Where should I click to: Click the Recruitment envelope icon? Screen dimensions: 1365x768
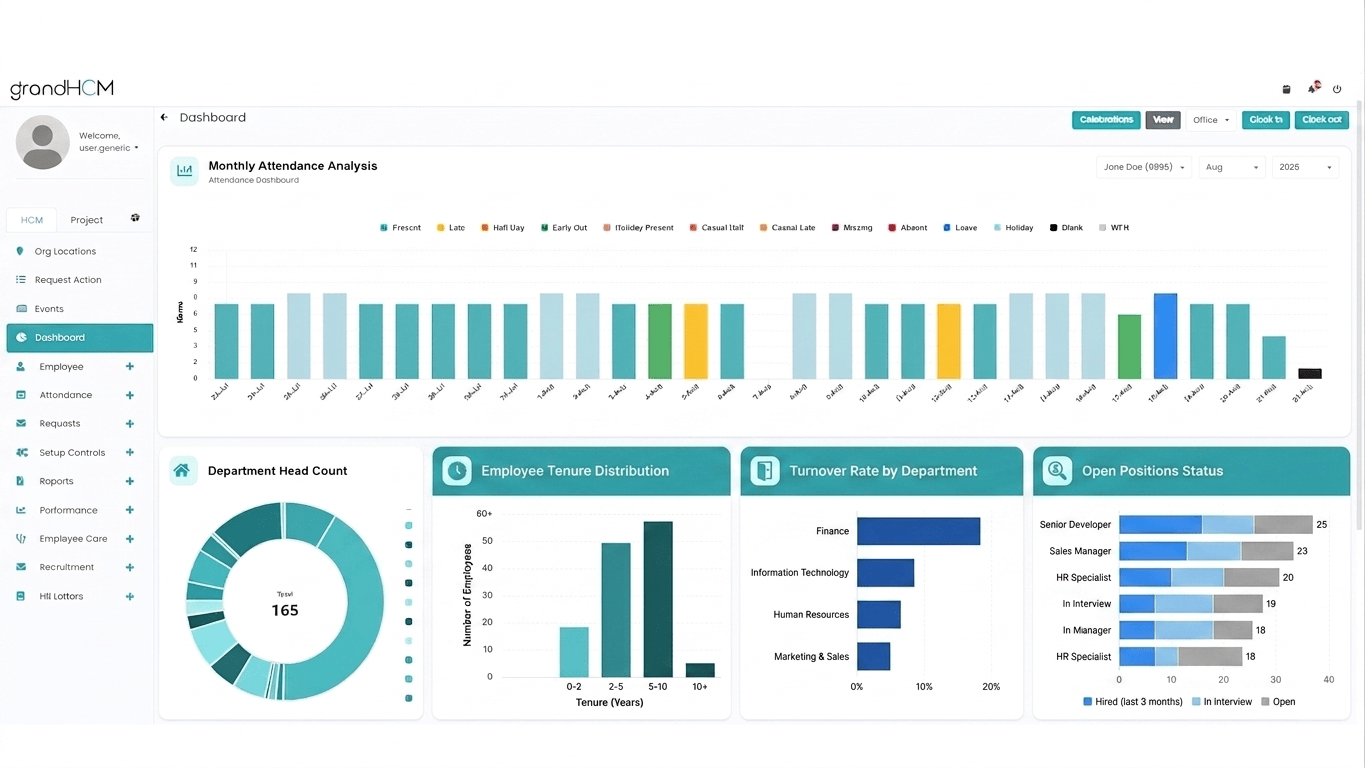point(21,567)
